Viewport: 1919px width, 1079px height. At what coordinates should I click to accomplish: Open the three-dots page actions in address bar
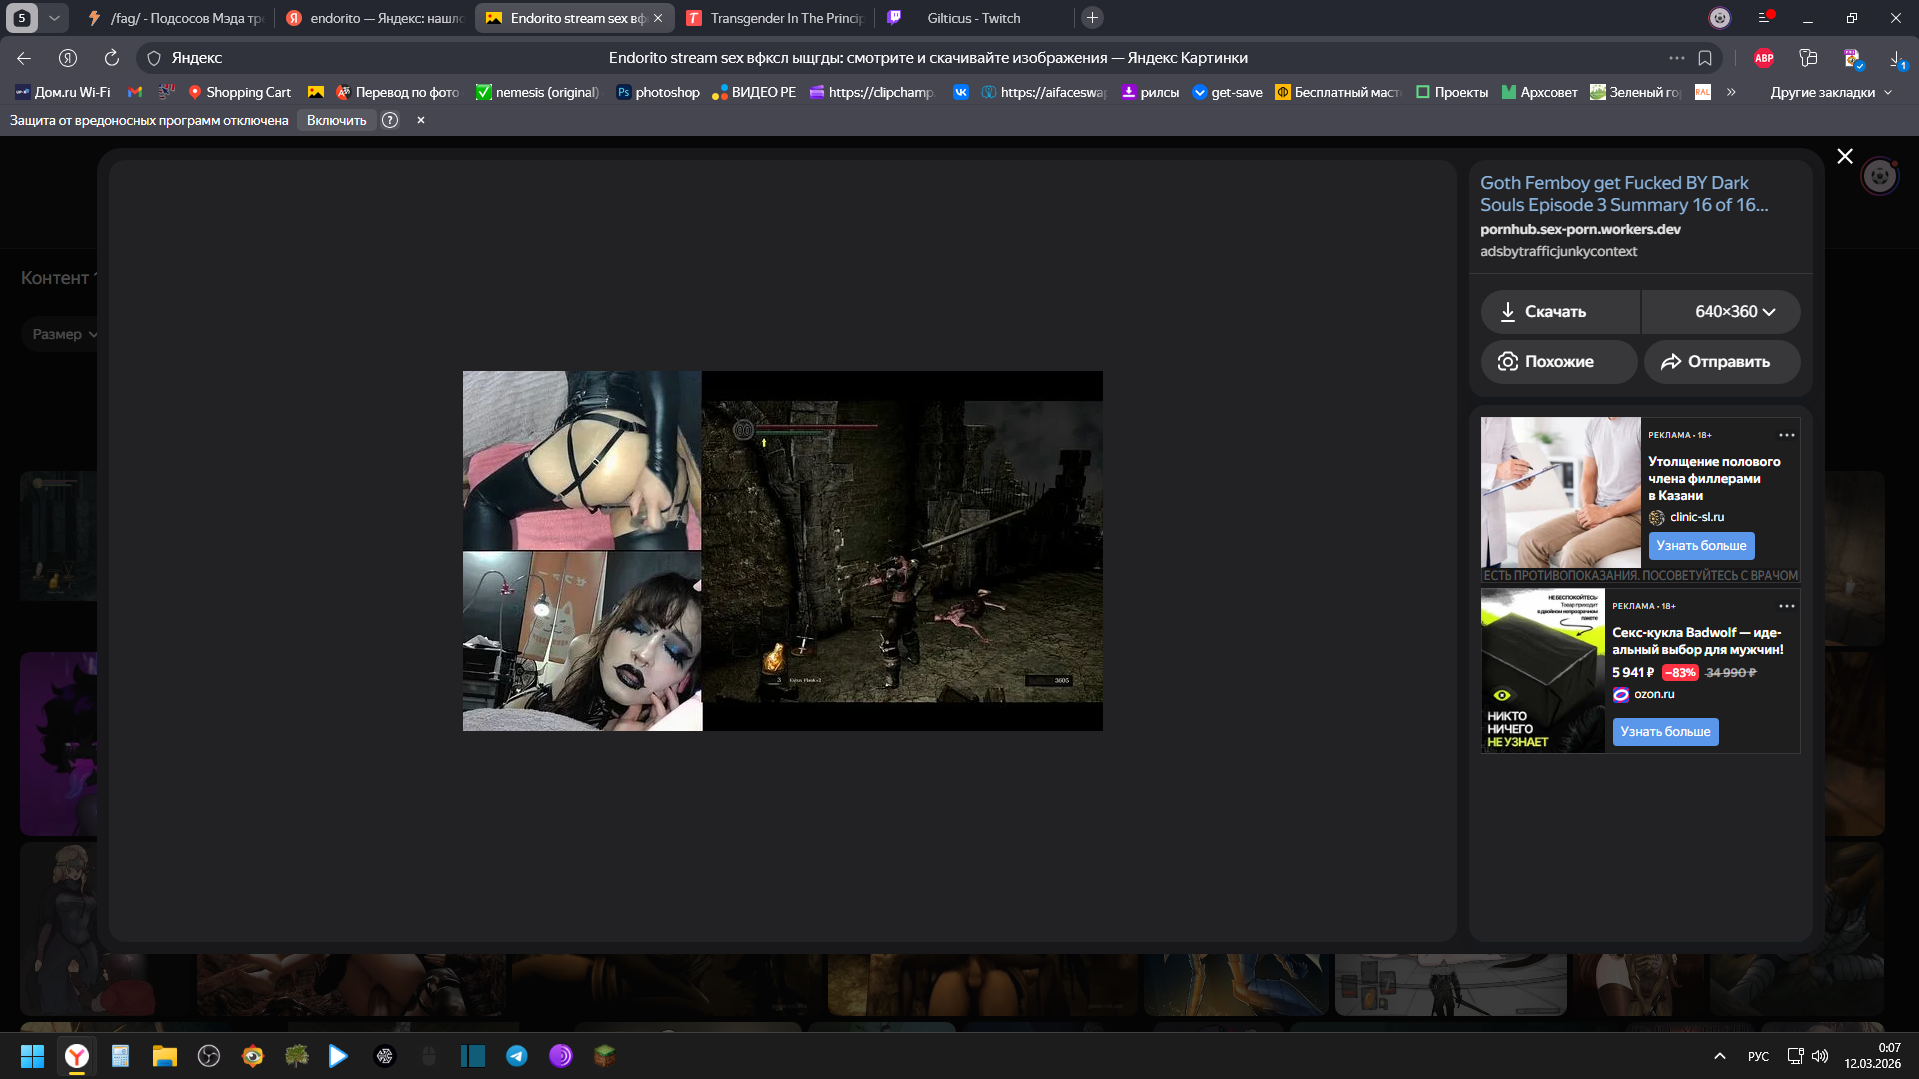pos(1677,58)
